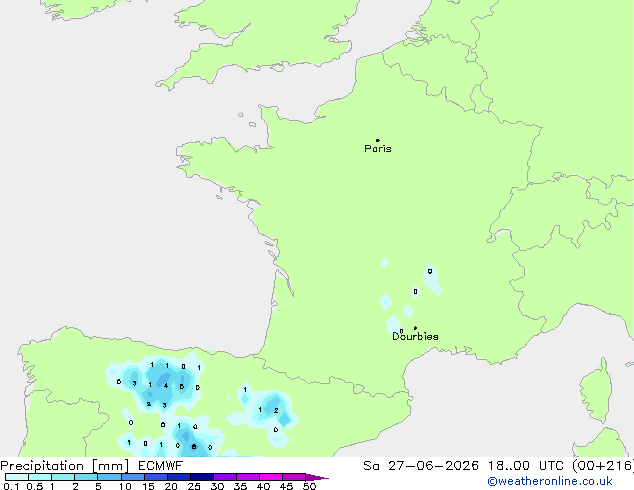Click the (00+216) forecast offset text

pyautogui.click(x=603, y=466)
